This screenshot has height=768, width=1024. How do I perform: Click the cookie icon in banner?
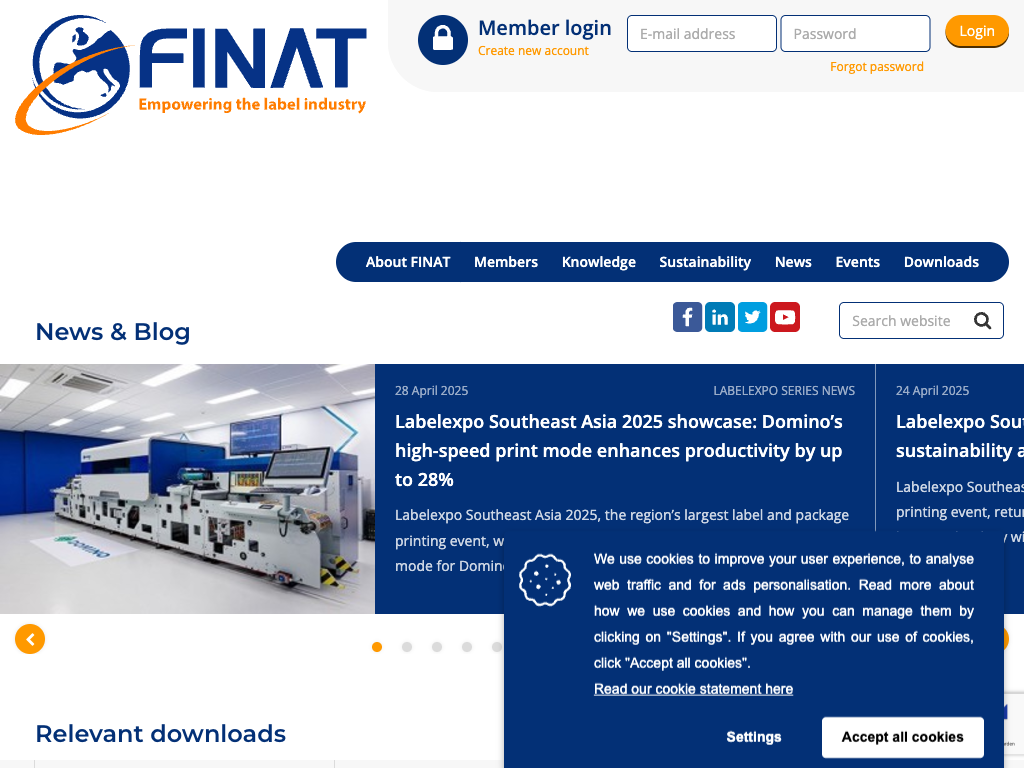point(545,580)
